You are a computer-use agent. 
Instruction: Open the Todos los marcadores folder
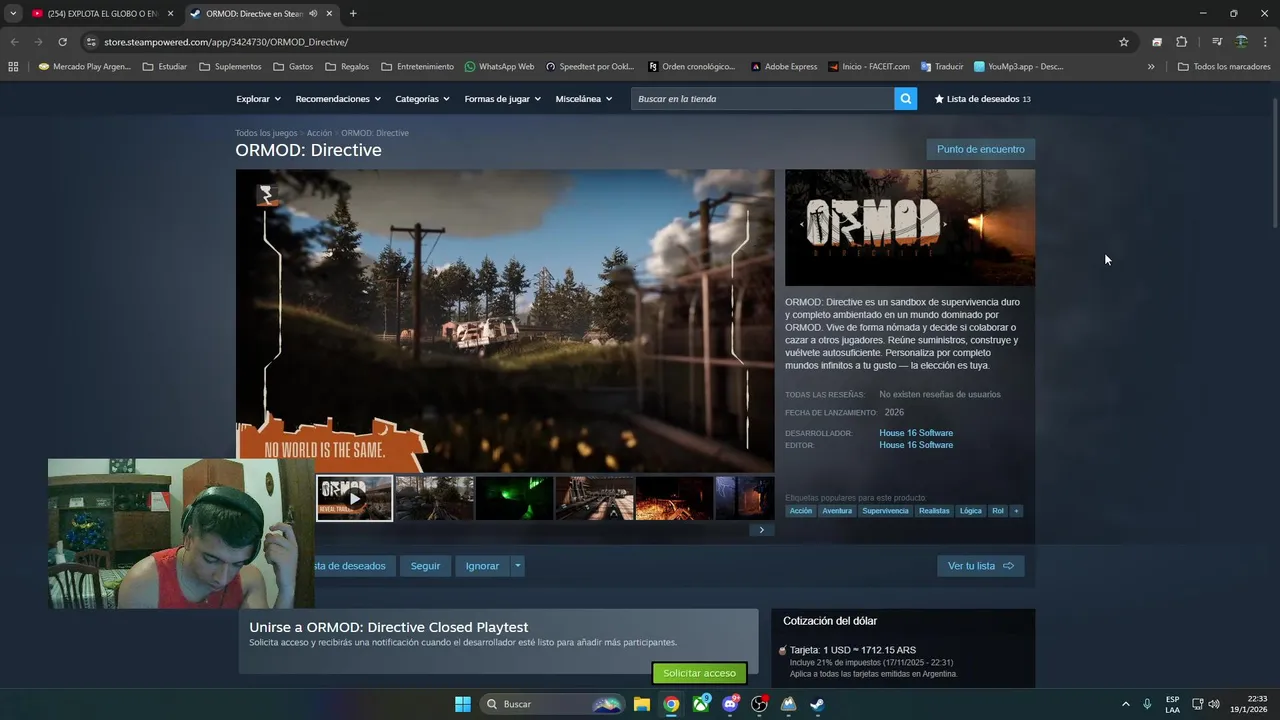pyautogui.click(x=1224, y=67)
